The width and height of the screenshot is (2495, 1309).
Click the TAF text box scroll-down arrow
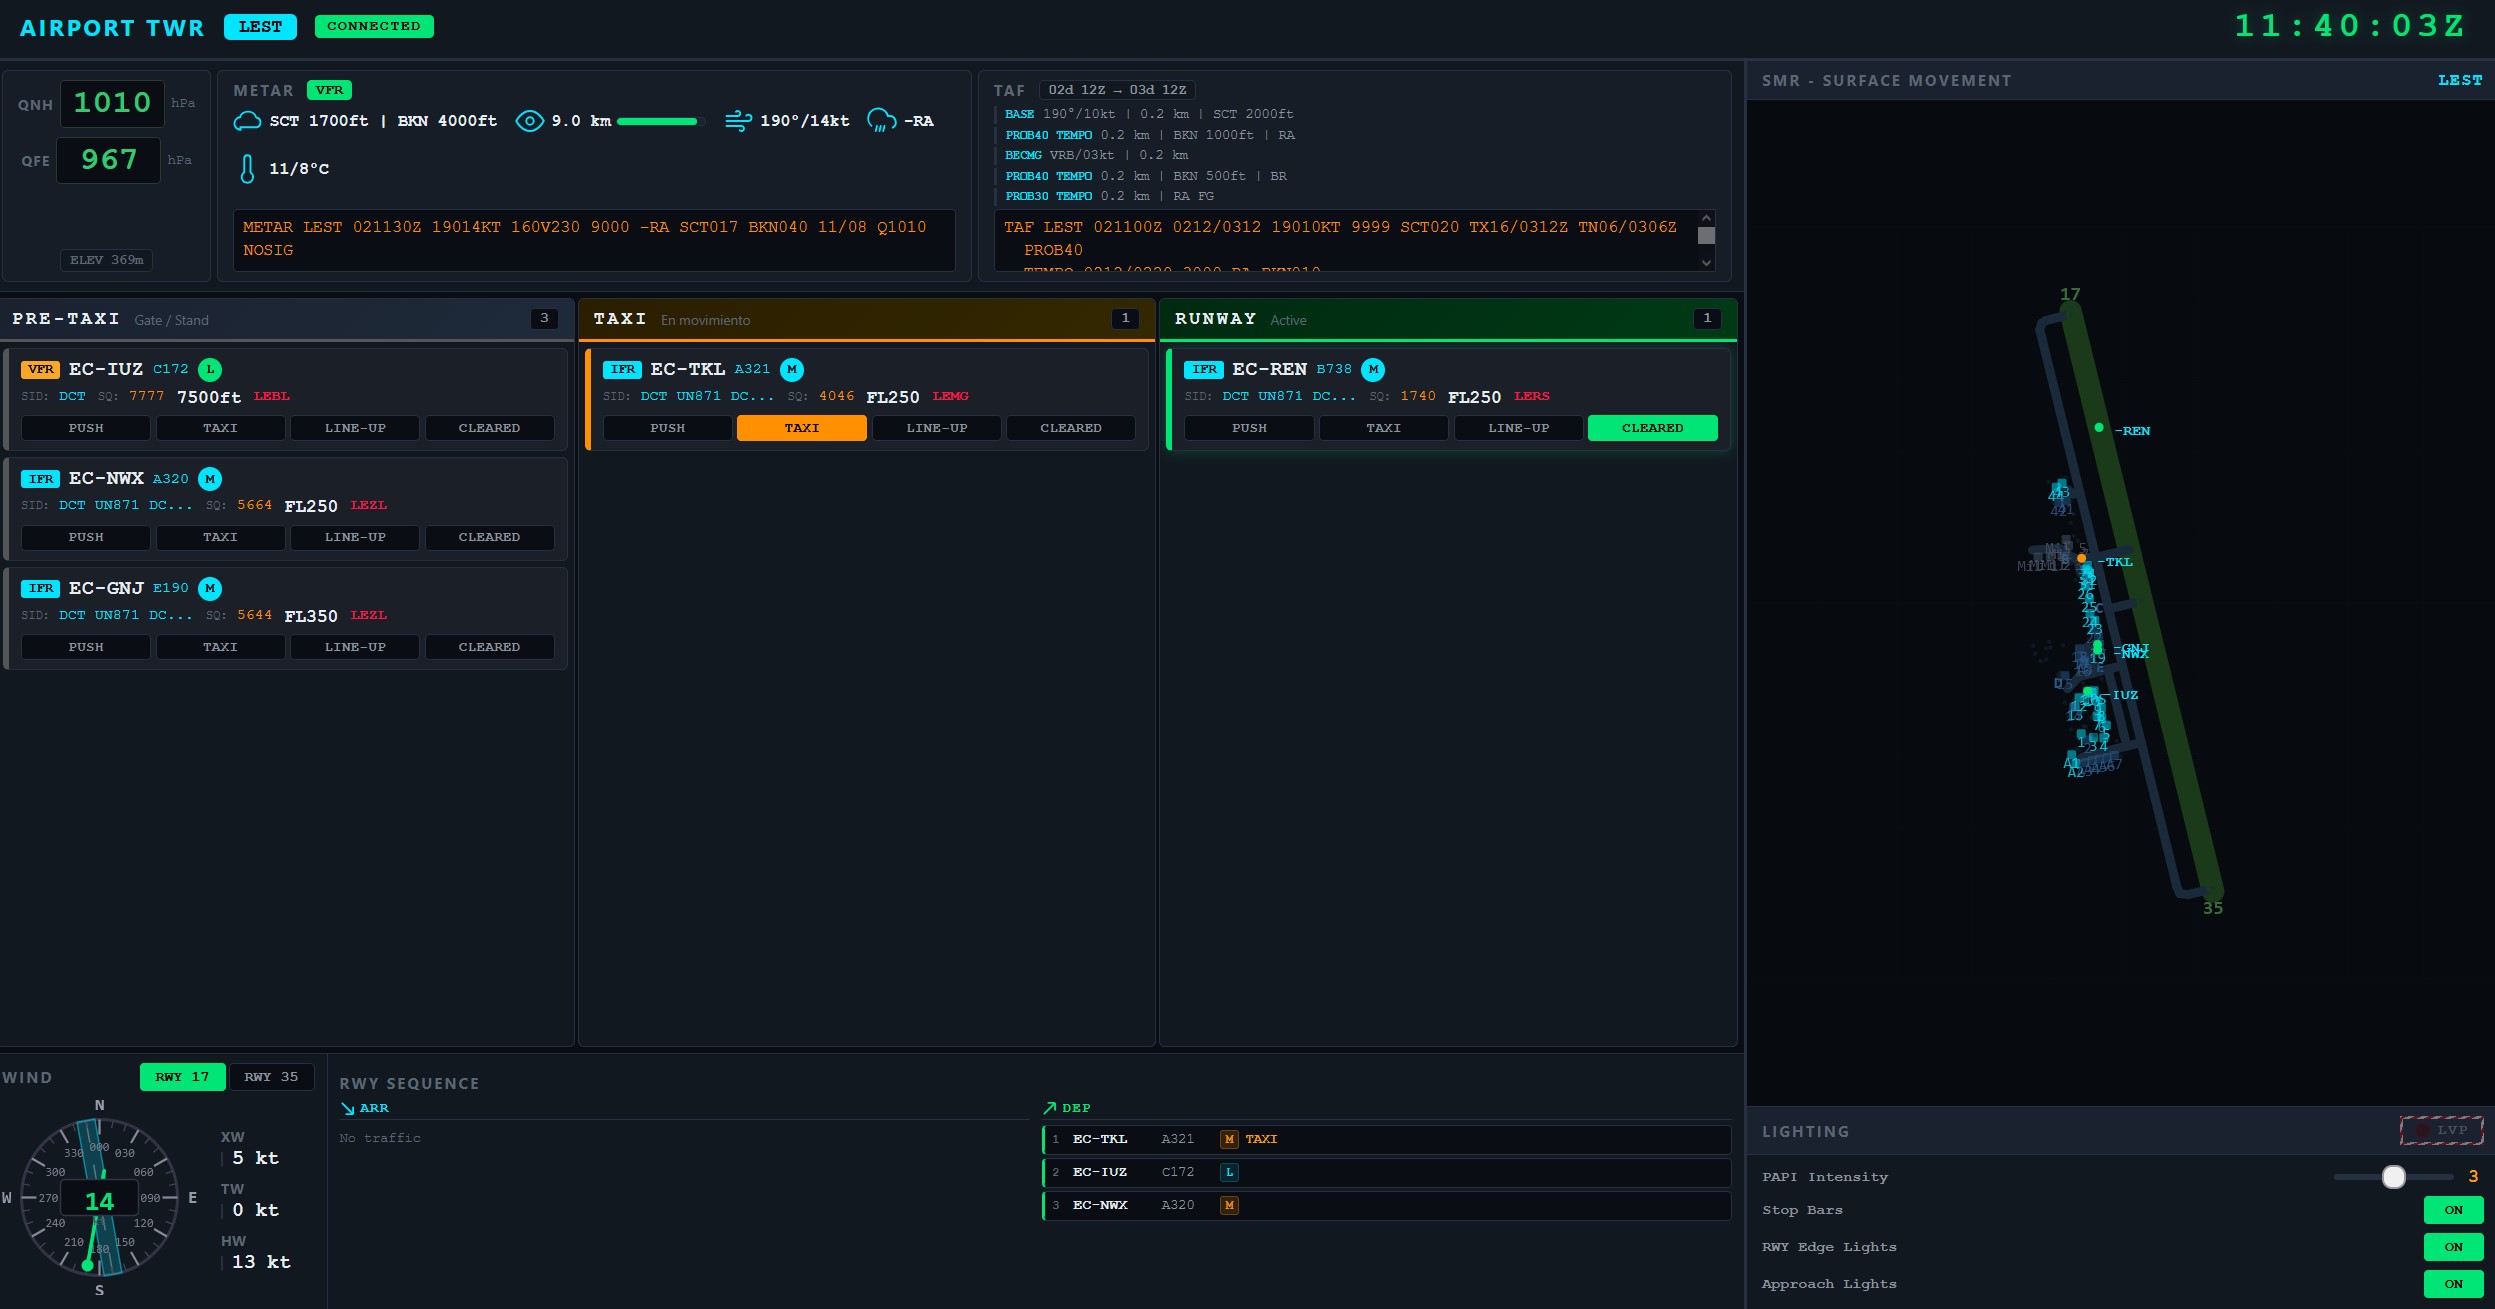pos(1704,262)
